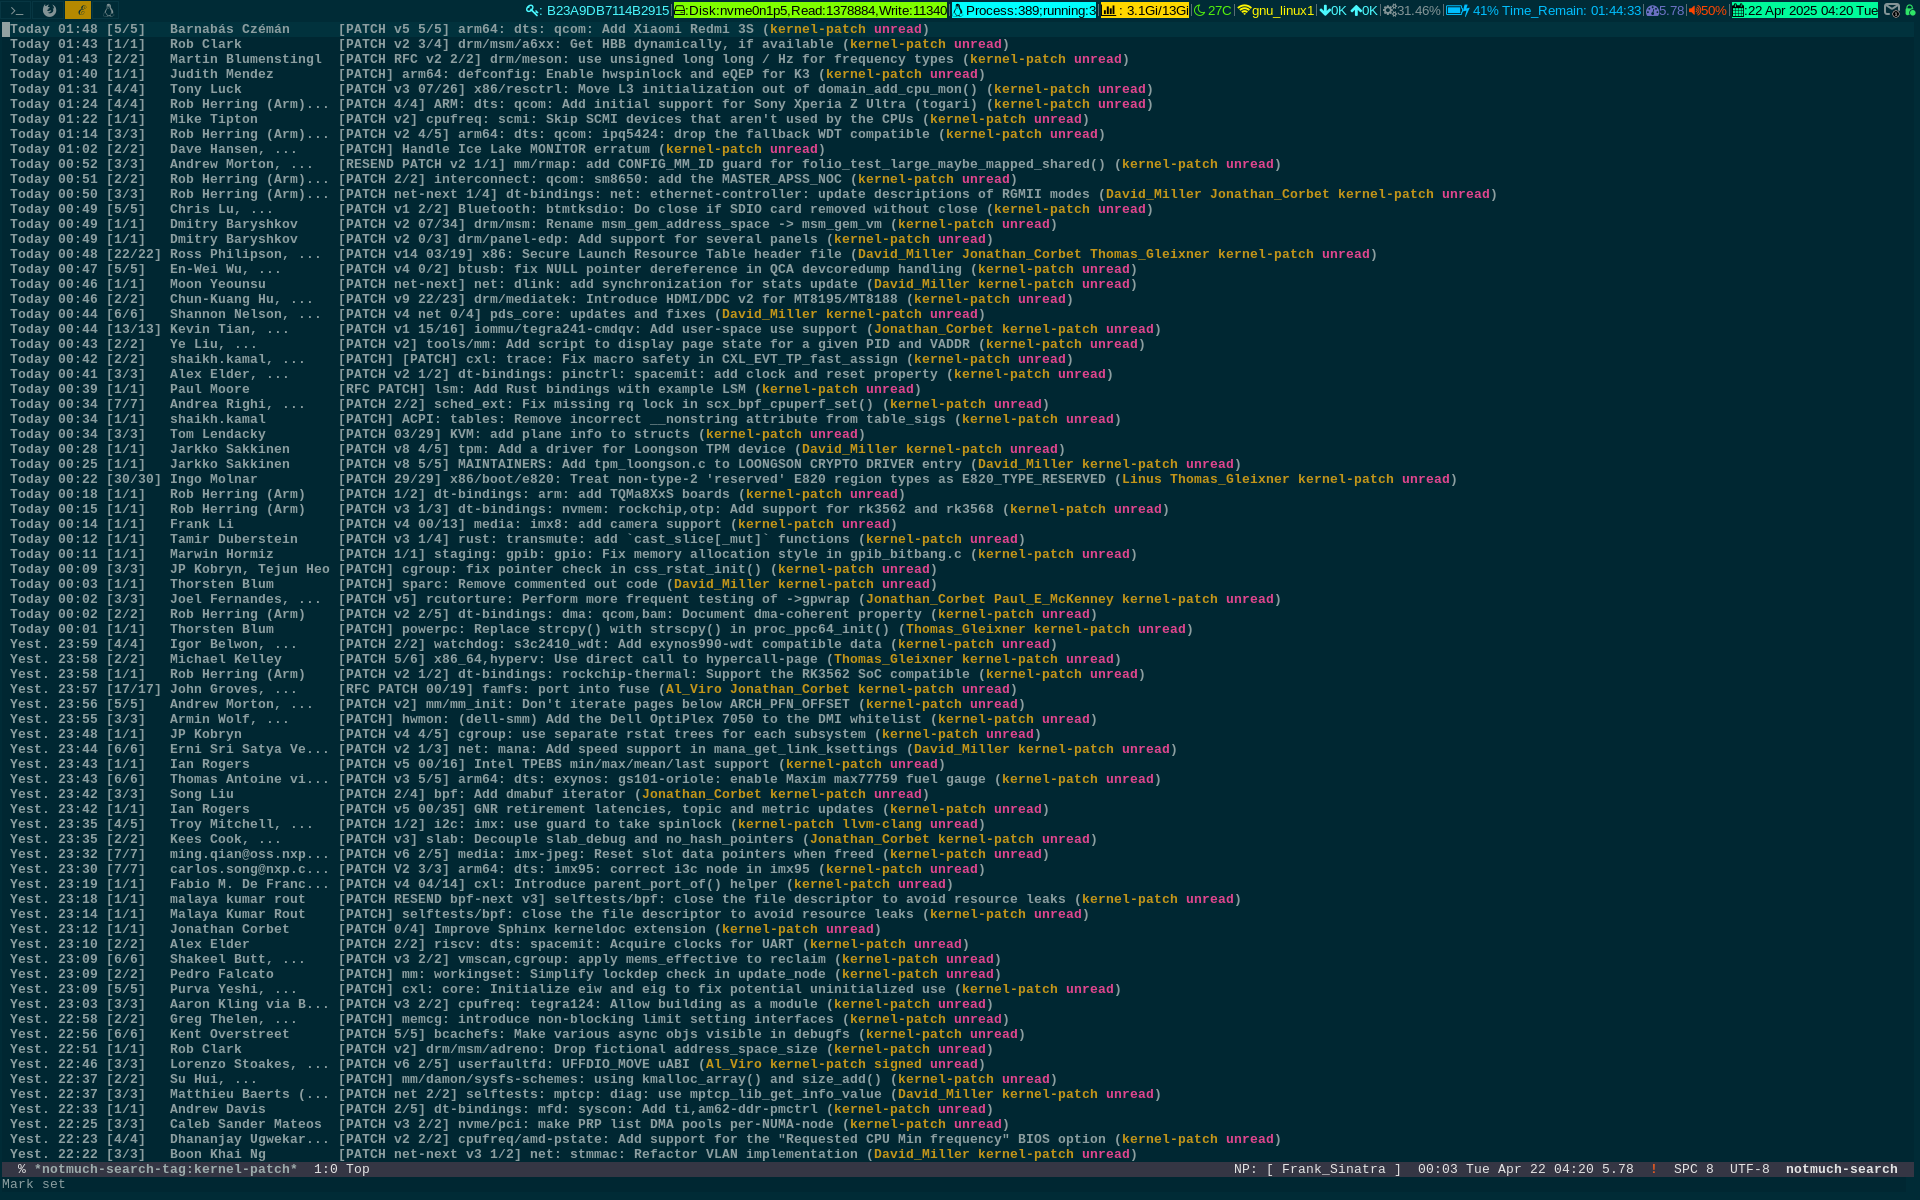Viewport: 1920px width, 1200px height.
Task: Open the terminal workspace icon
Action: [17, 10]
